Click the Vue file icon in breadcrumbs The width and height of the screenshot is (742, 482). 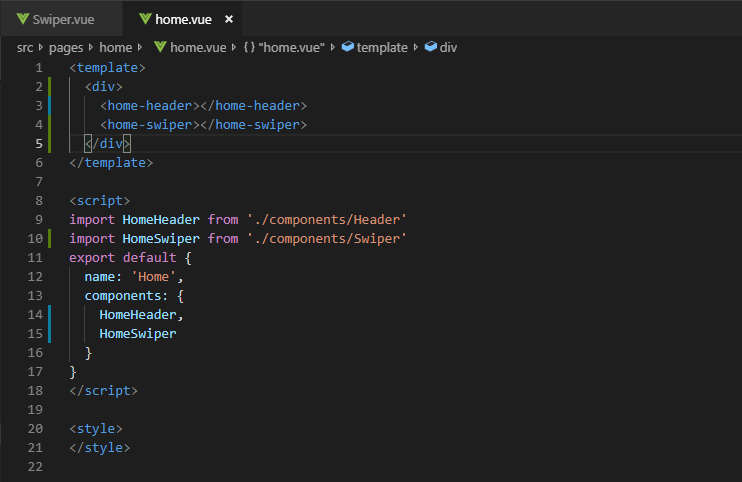click(x=159, y=47)
